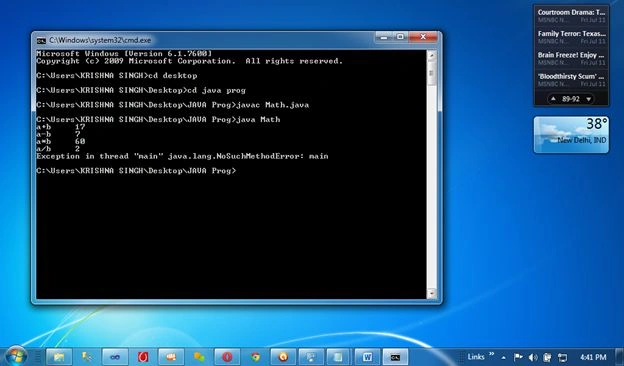
Task: Close the cmd.exe window
Action: pyautogui.click(x=423, y=37)
